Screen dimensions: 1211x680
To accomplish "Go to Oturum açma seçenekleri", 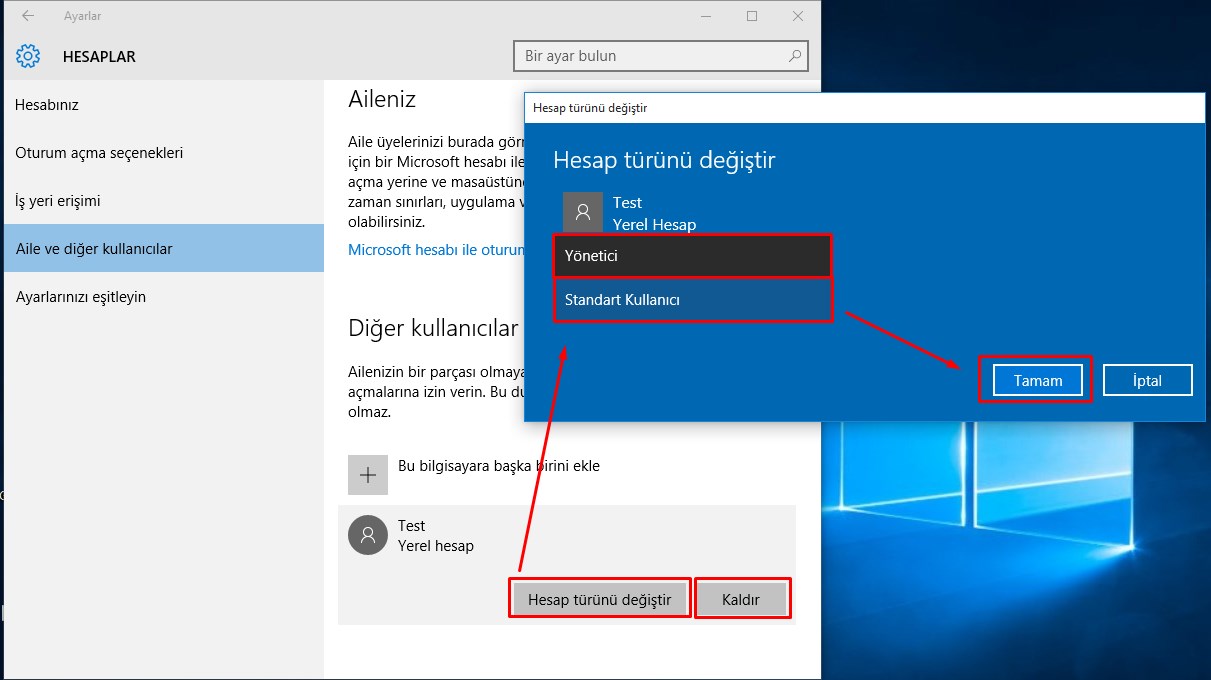I will [x=99, y=153].
